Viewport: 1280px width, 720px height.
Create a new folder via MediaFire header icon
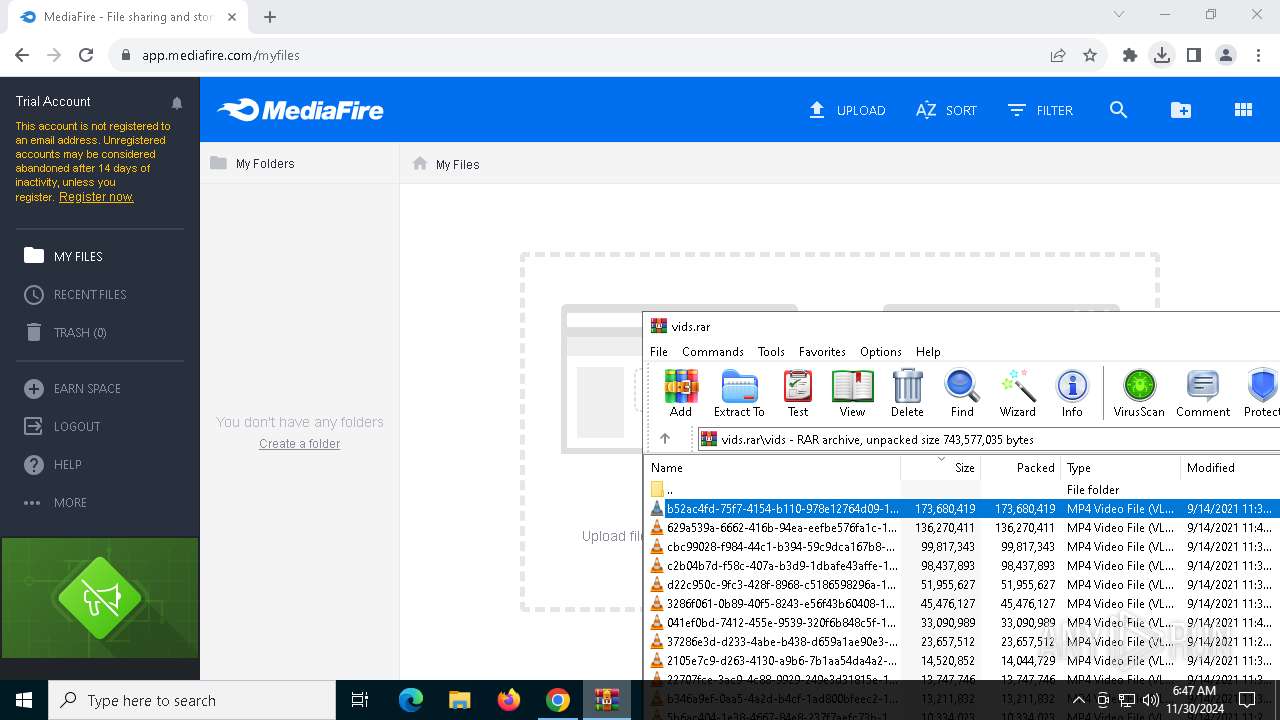[1181, 110]
